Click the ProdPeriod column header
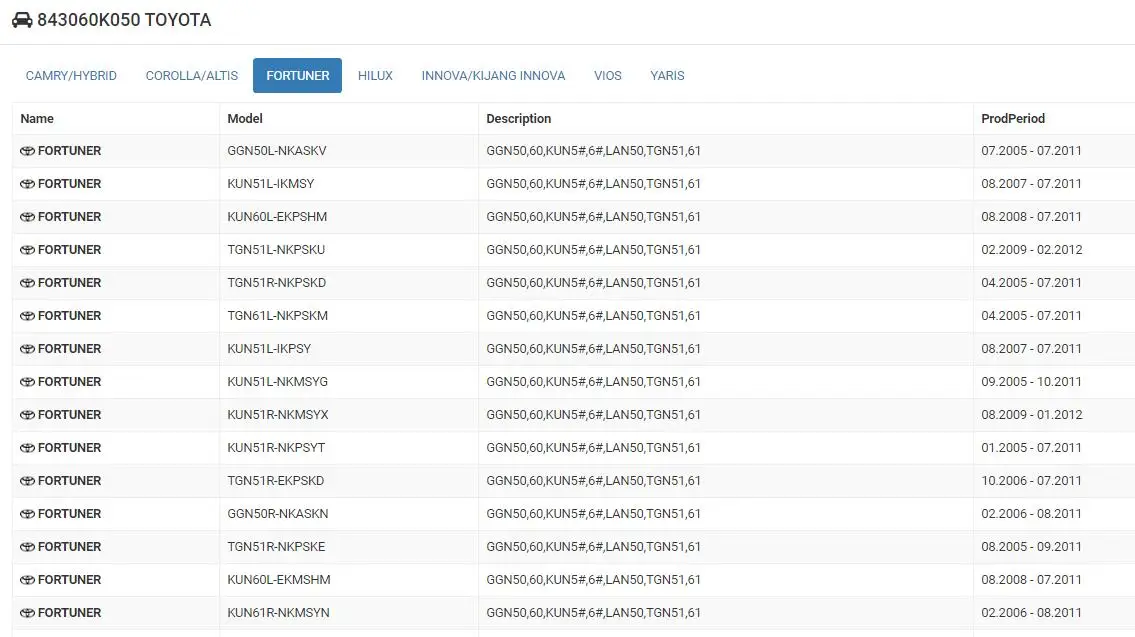Image resolution: width=1135 pixels, height=637 pixels. point(1013,119)
